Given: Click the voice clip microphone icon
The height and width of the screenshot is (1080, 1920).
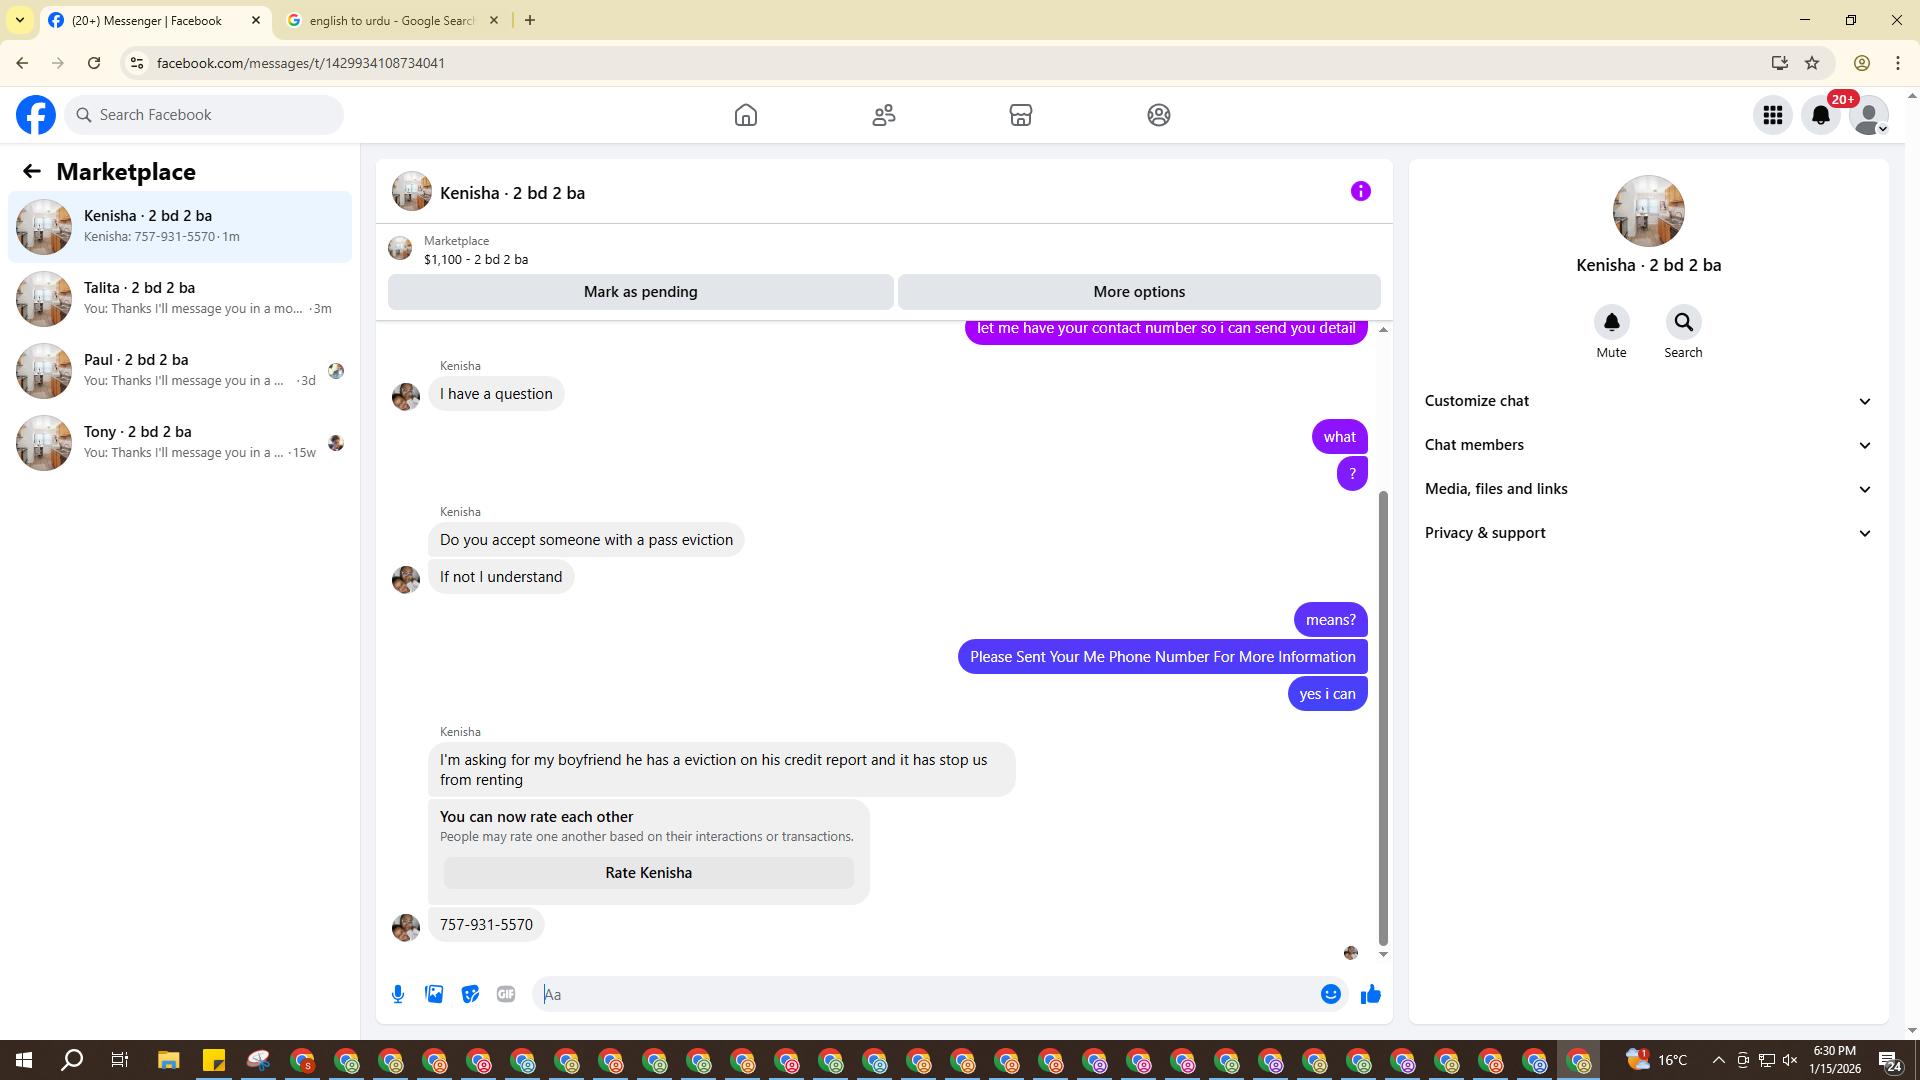Looking at the screenshot, I should tap(398, 994).
